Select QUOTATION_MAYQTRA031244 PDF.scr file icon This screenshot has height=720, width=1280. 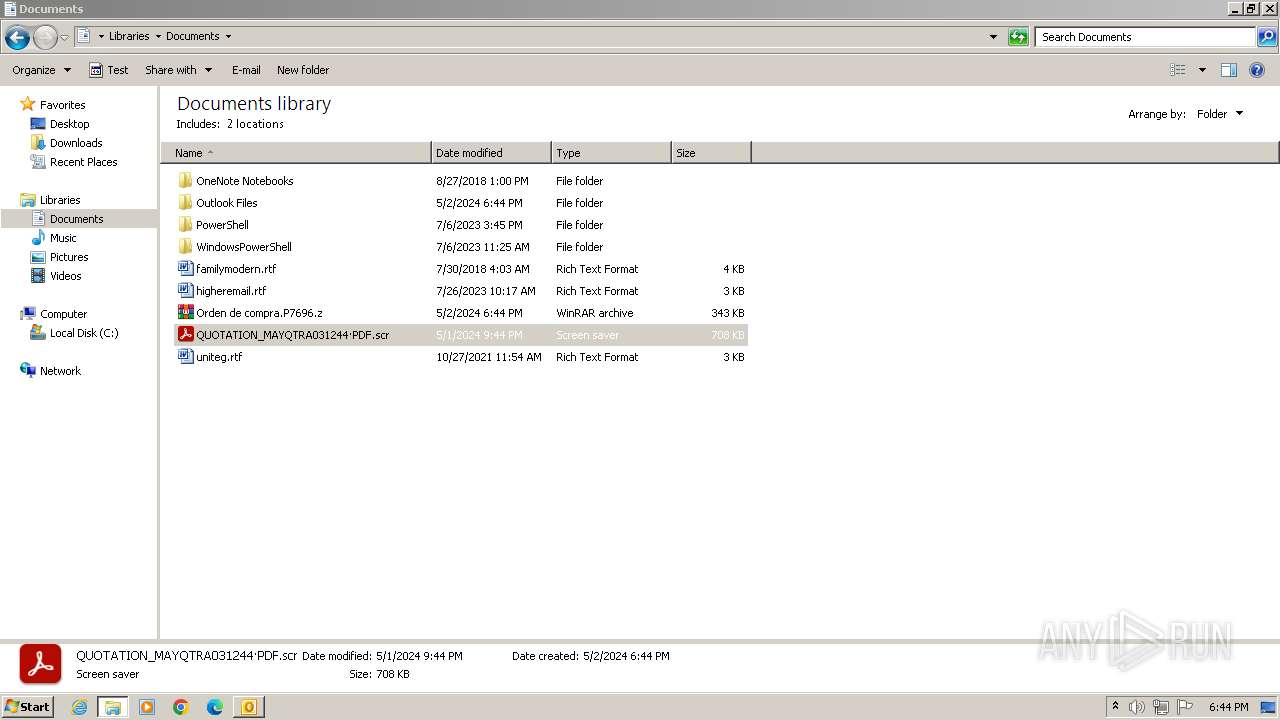pyautogui.click(x=185, y=335)
